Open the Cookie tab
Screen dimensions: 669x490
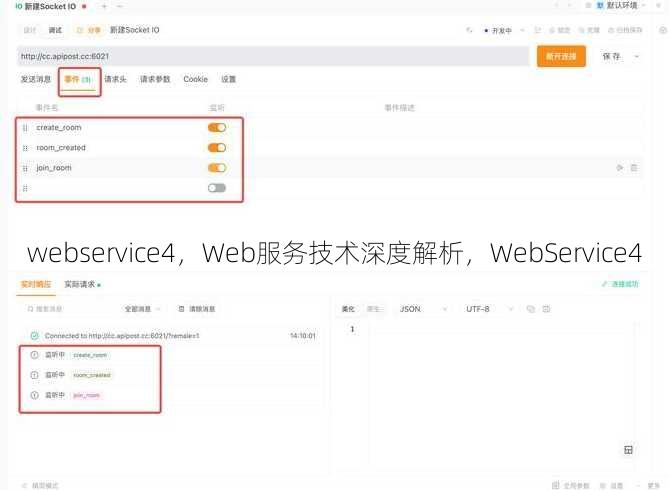195,79
